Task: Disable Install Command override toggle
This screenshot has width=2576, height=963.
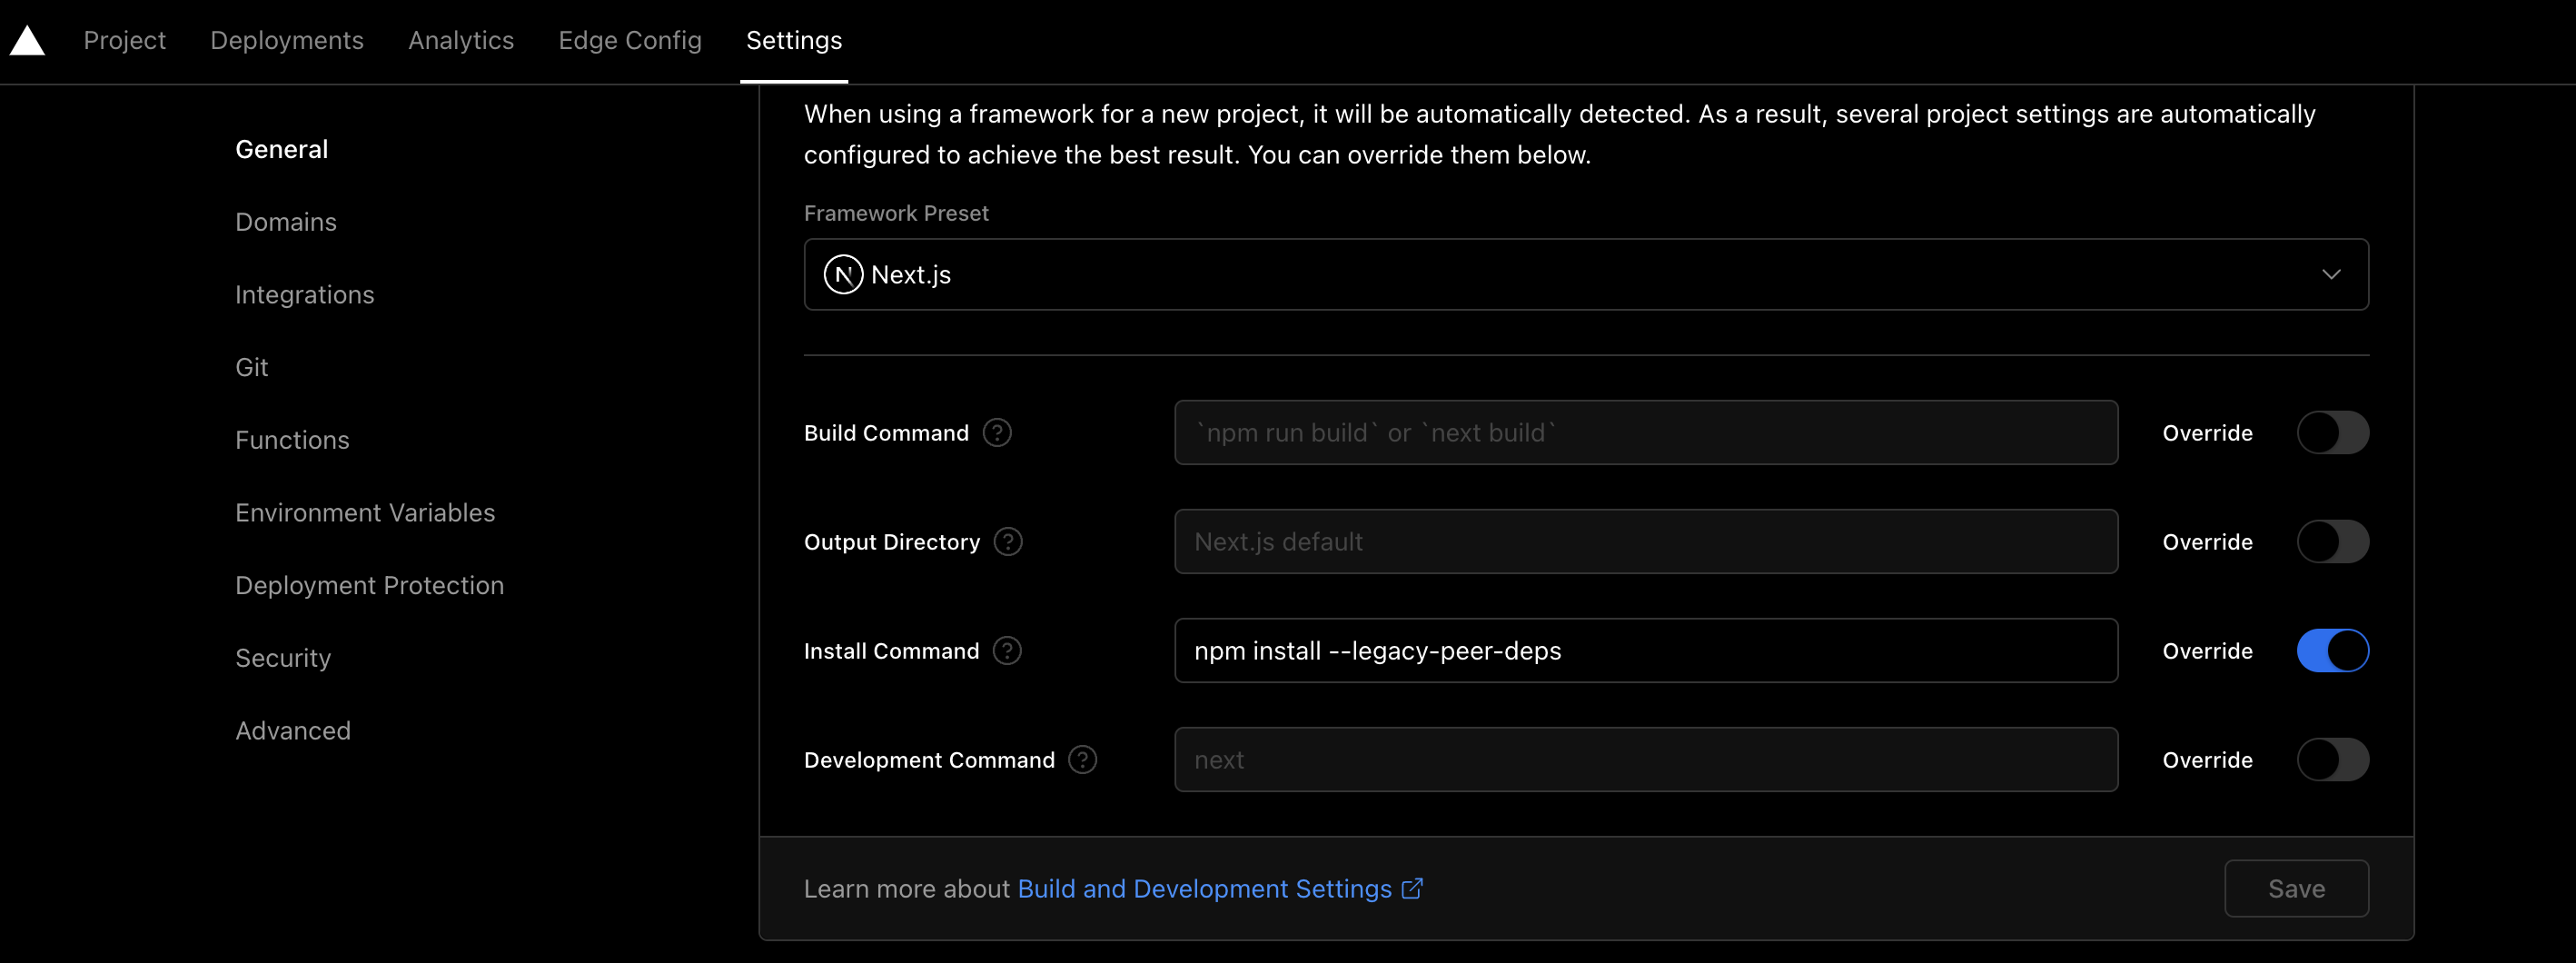Action: (2332, 650)
